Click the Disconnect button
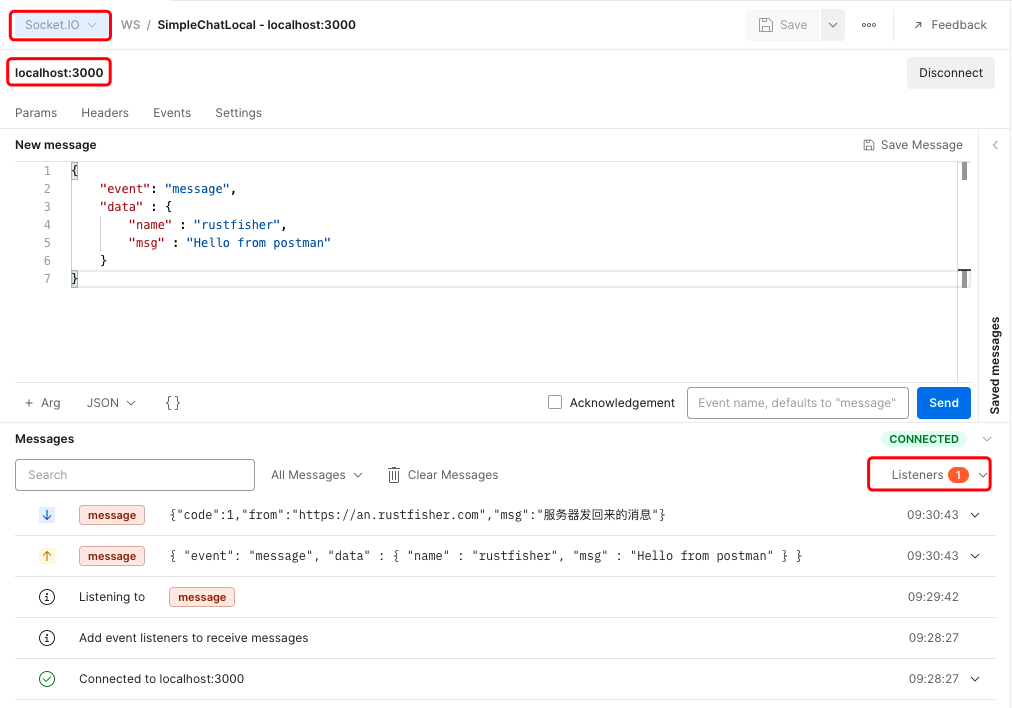 tap(950, 73)
